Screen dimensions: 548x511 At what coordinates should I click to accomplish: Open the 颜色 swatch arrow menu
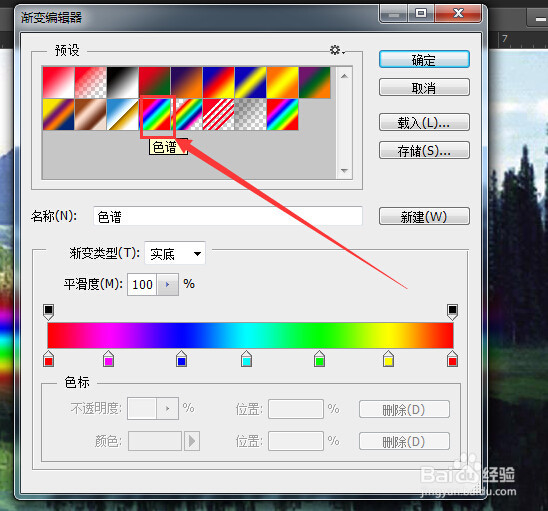(192, 441)
